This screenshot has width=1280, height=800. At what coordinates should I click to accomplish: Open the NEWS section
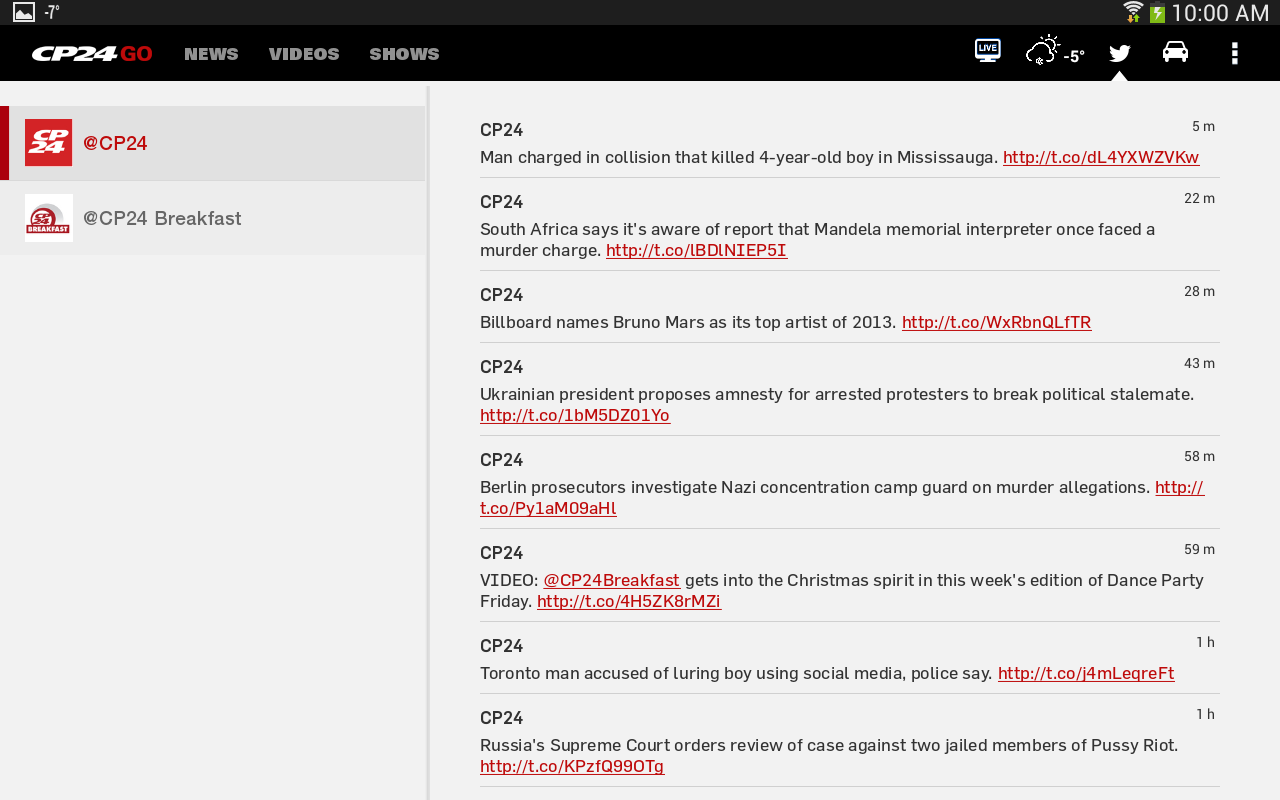pos(211,52)
